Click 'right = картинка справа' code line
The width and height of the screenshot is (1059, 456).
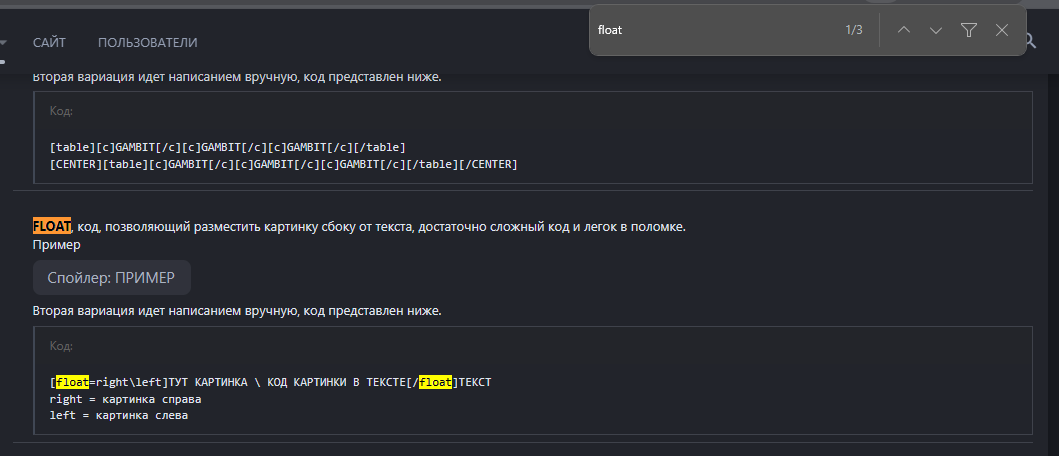pyautogui.click(x=125, y=398)
